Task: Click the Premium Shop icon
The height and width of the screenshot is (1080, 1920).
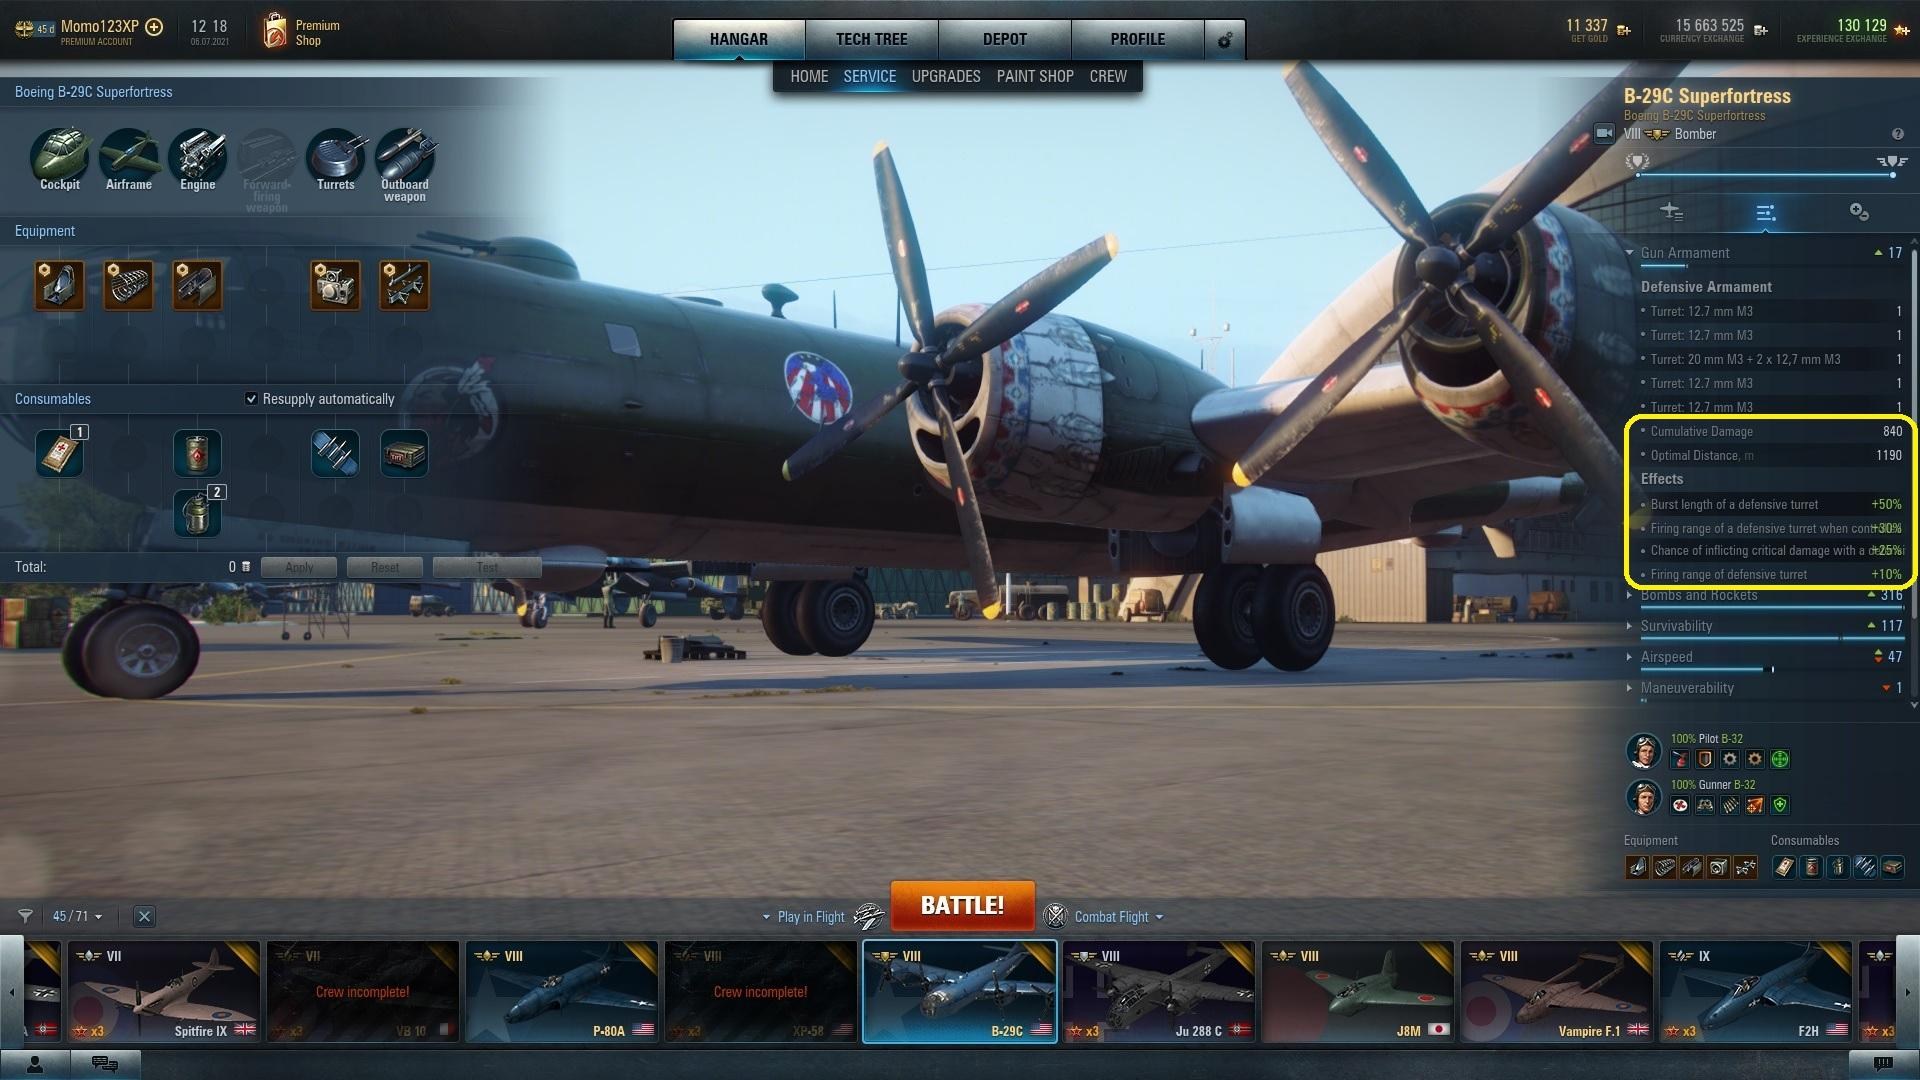Action: 275,32
